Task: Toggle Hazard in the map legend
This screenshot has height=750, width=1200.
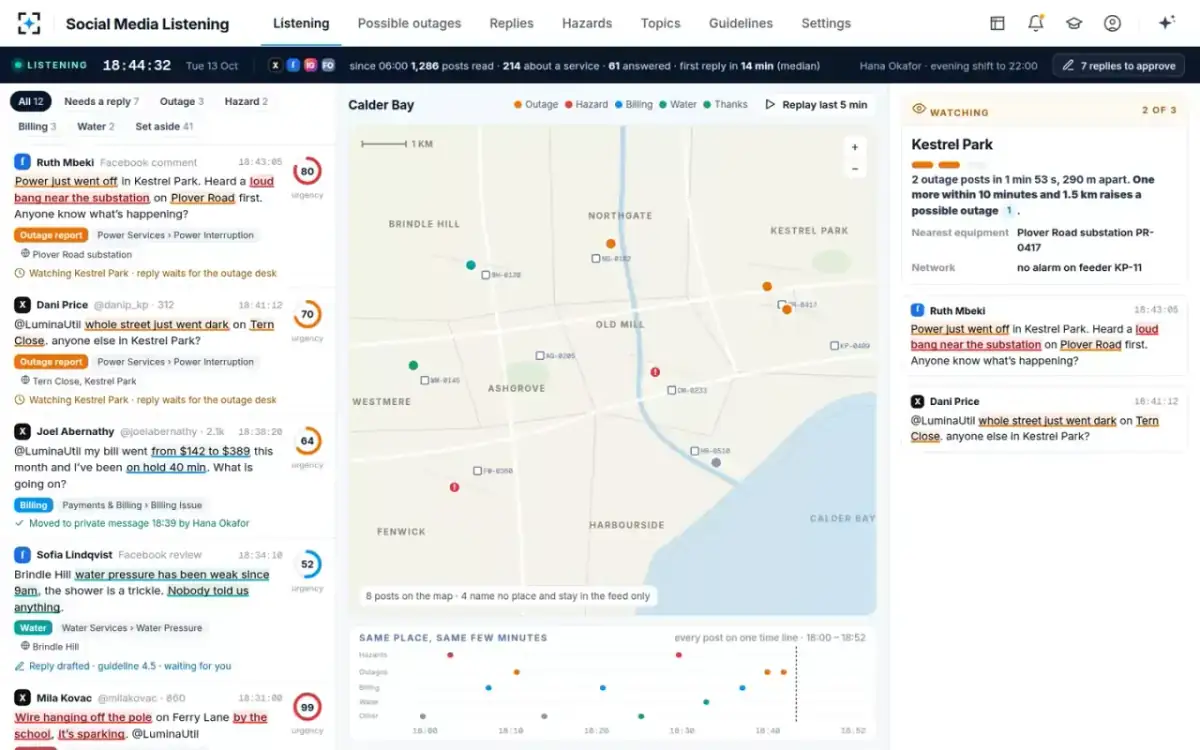Action: coord(586,104)
